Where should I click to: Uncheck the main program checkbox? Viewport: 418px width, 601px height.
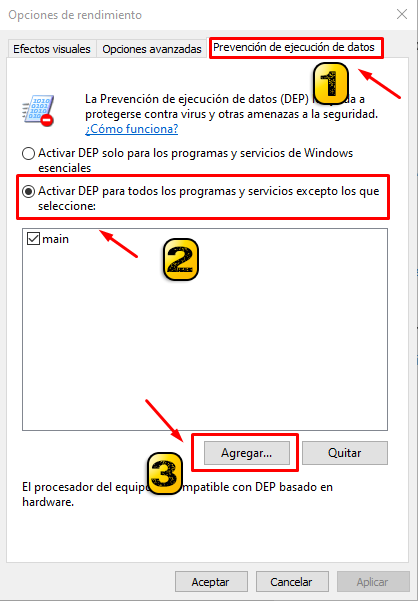33,239
